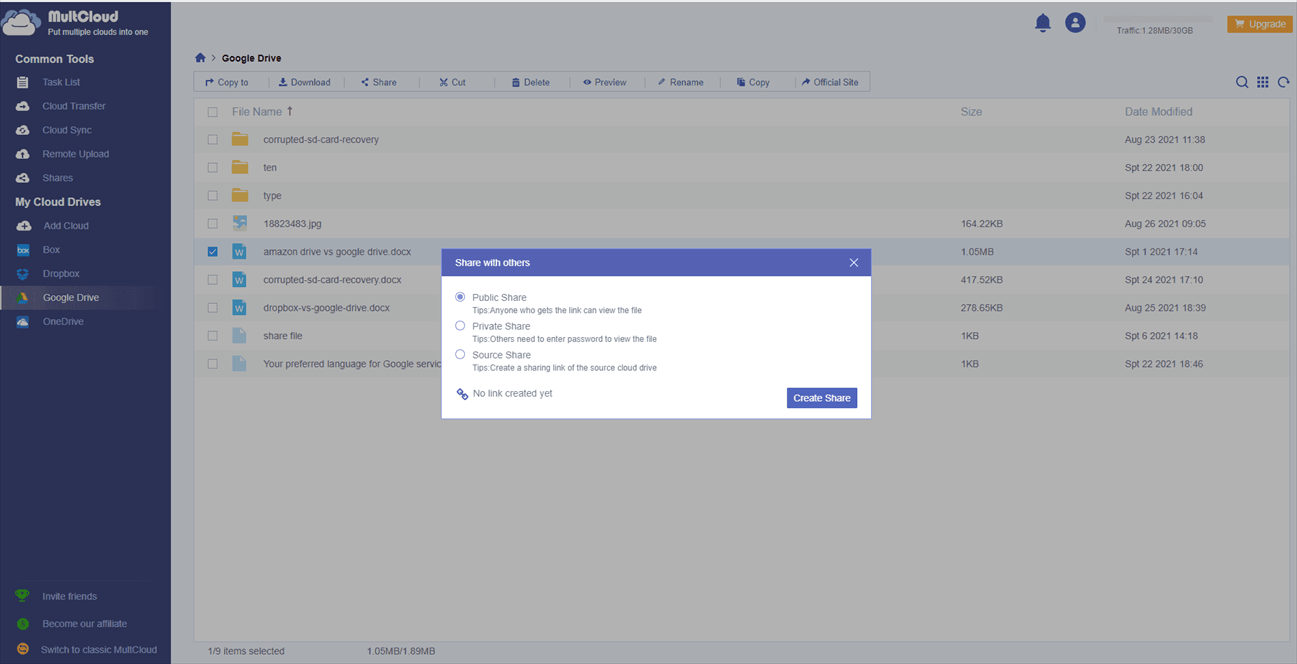
Task: Click the home icon in the breadcrumb
Action: point(200,58)
